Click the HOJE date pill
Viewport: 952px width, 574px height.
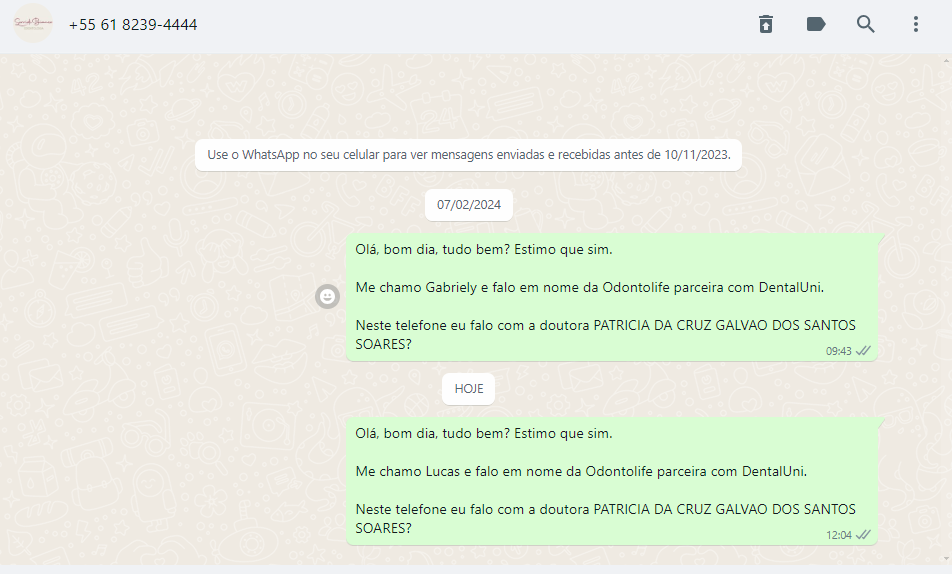[469, 389]
